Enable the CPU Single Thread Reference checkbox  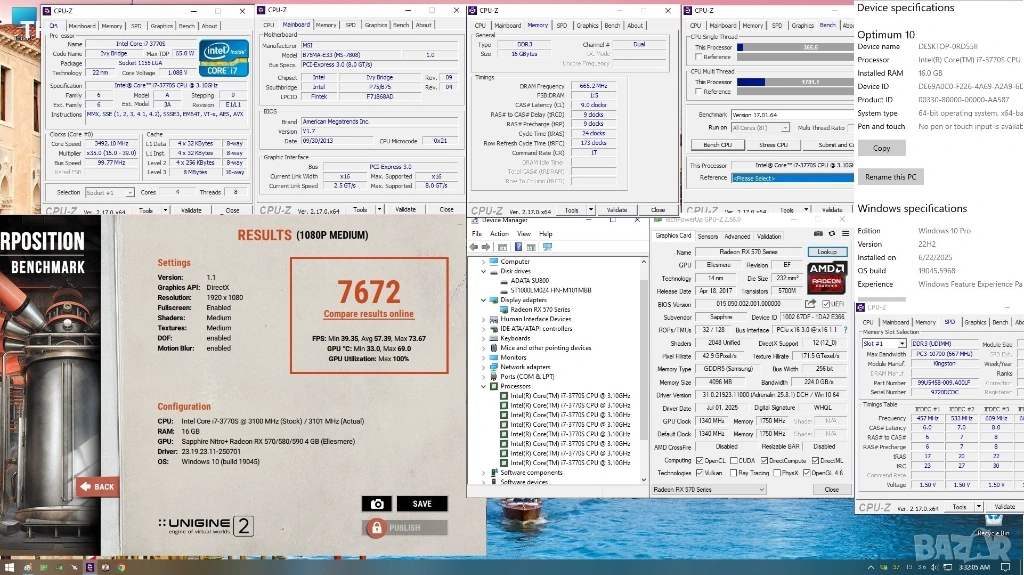pos(696,57)
